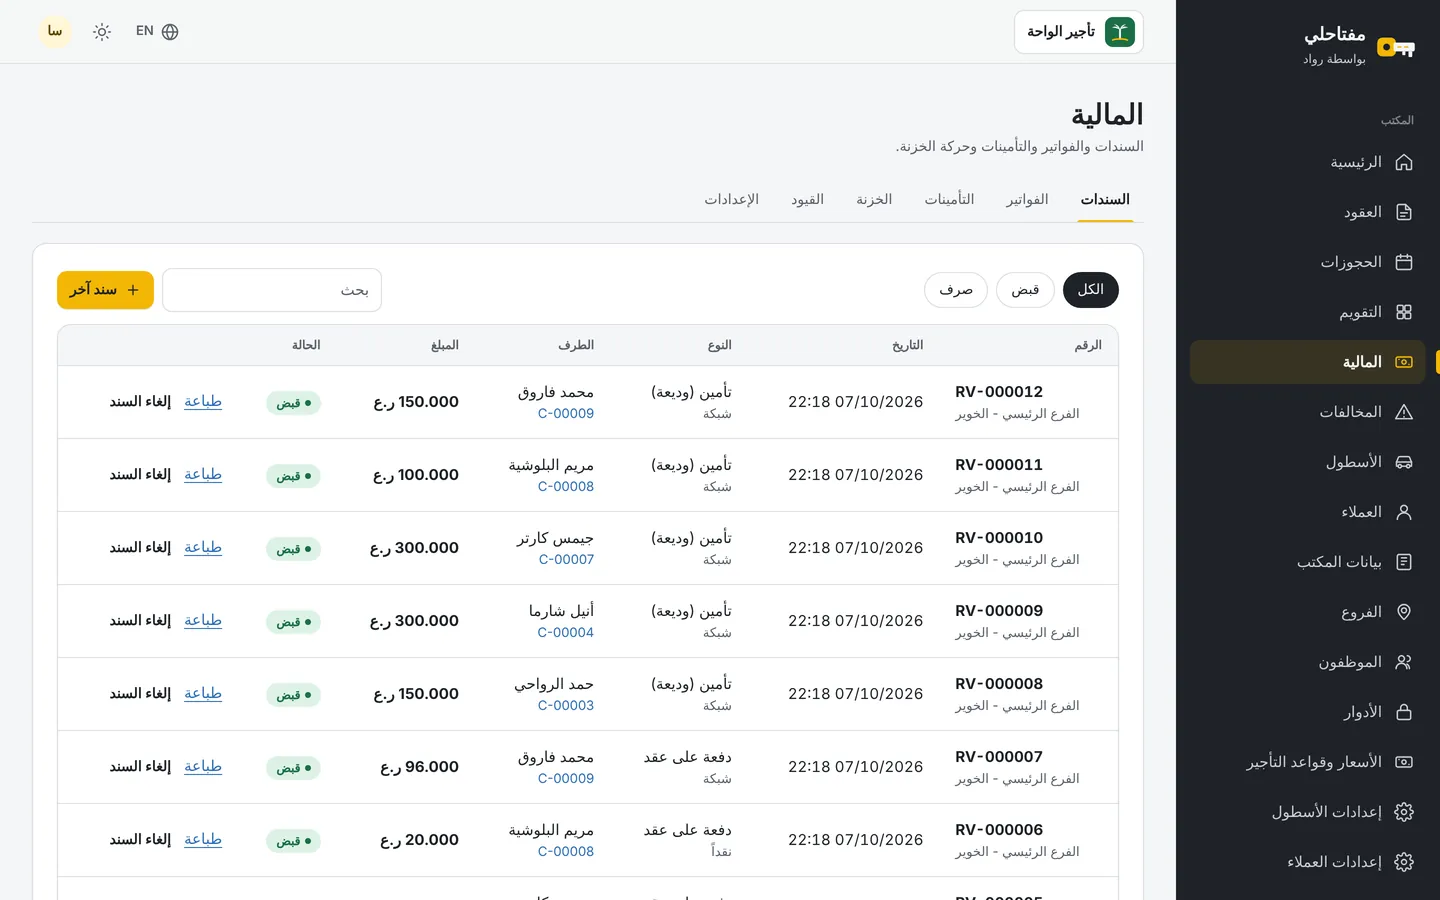
Task: Switch to the الخزنة tab
Action: coord(874,200)
